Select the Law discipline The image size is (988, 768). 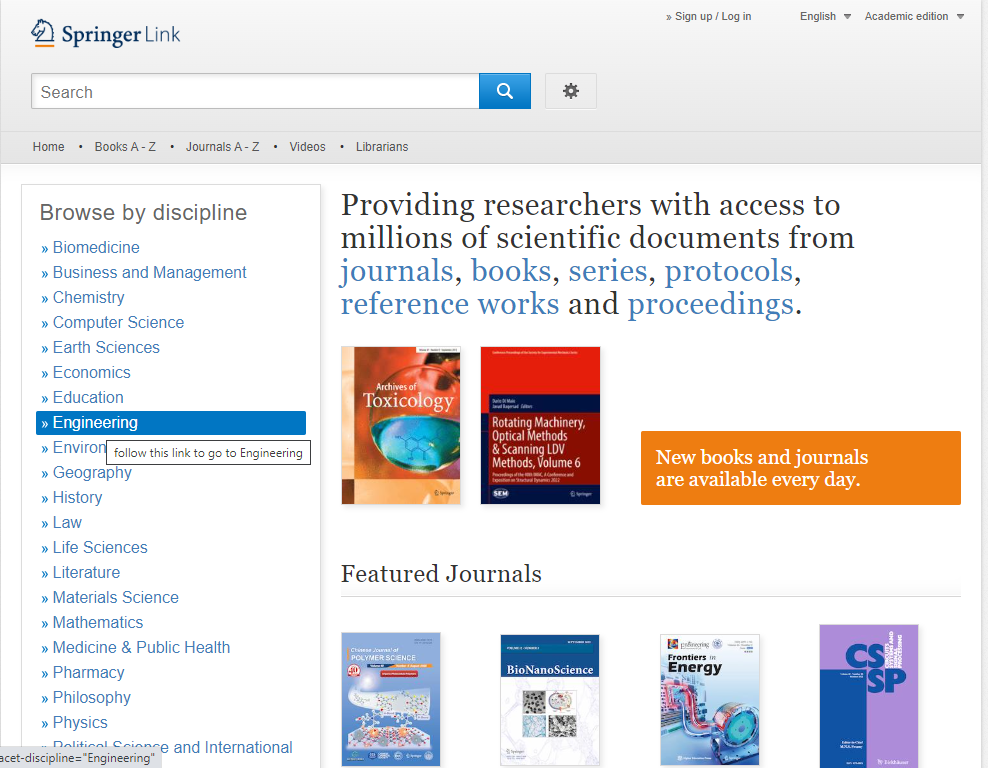[x=67, y=523]
